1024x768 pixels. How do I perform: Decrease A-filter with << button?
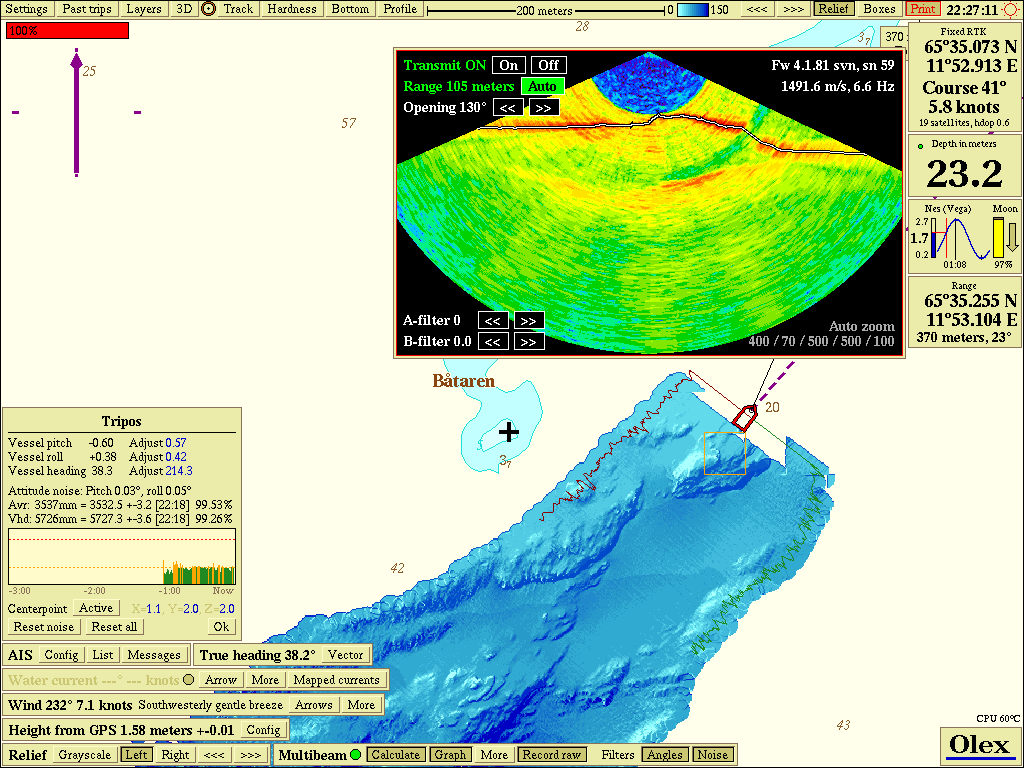pyautogui.click(x=493, y=321)
